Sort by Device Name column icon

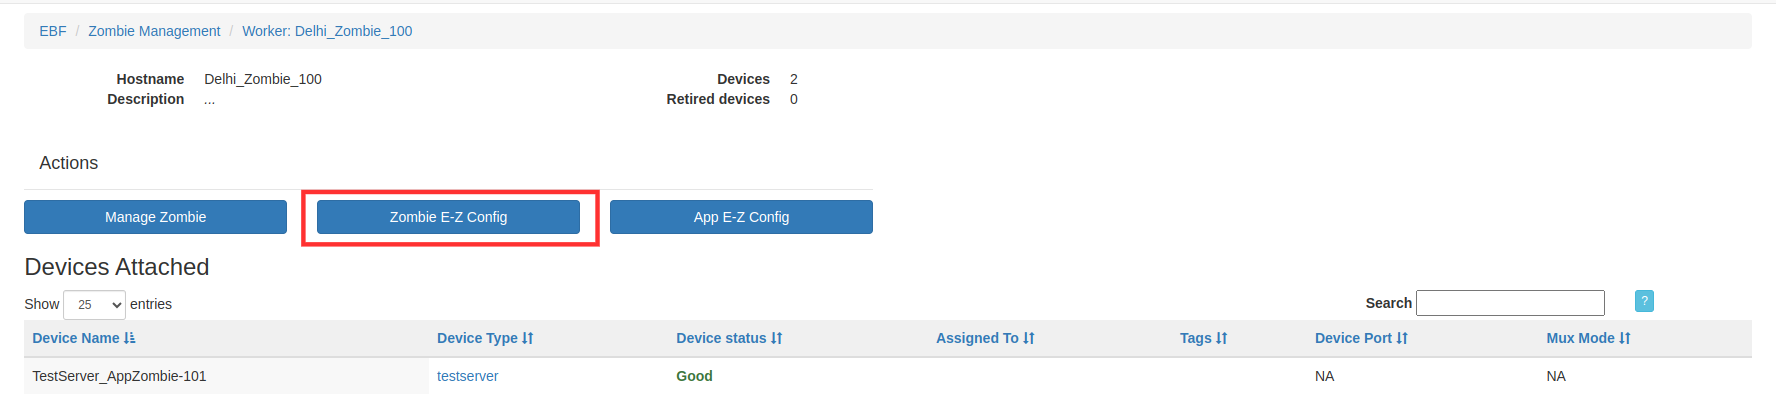click(130, 338)
